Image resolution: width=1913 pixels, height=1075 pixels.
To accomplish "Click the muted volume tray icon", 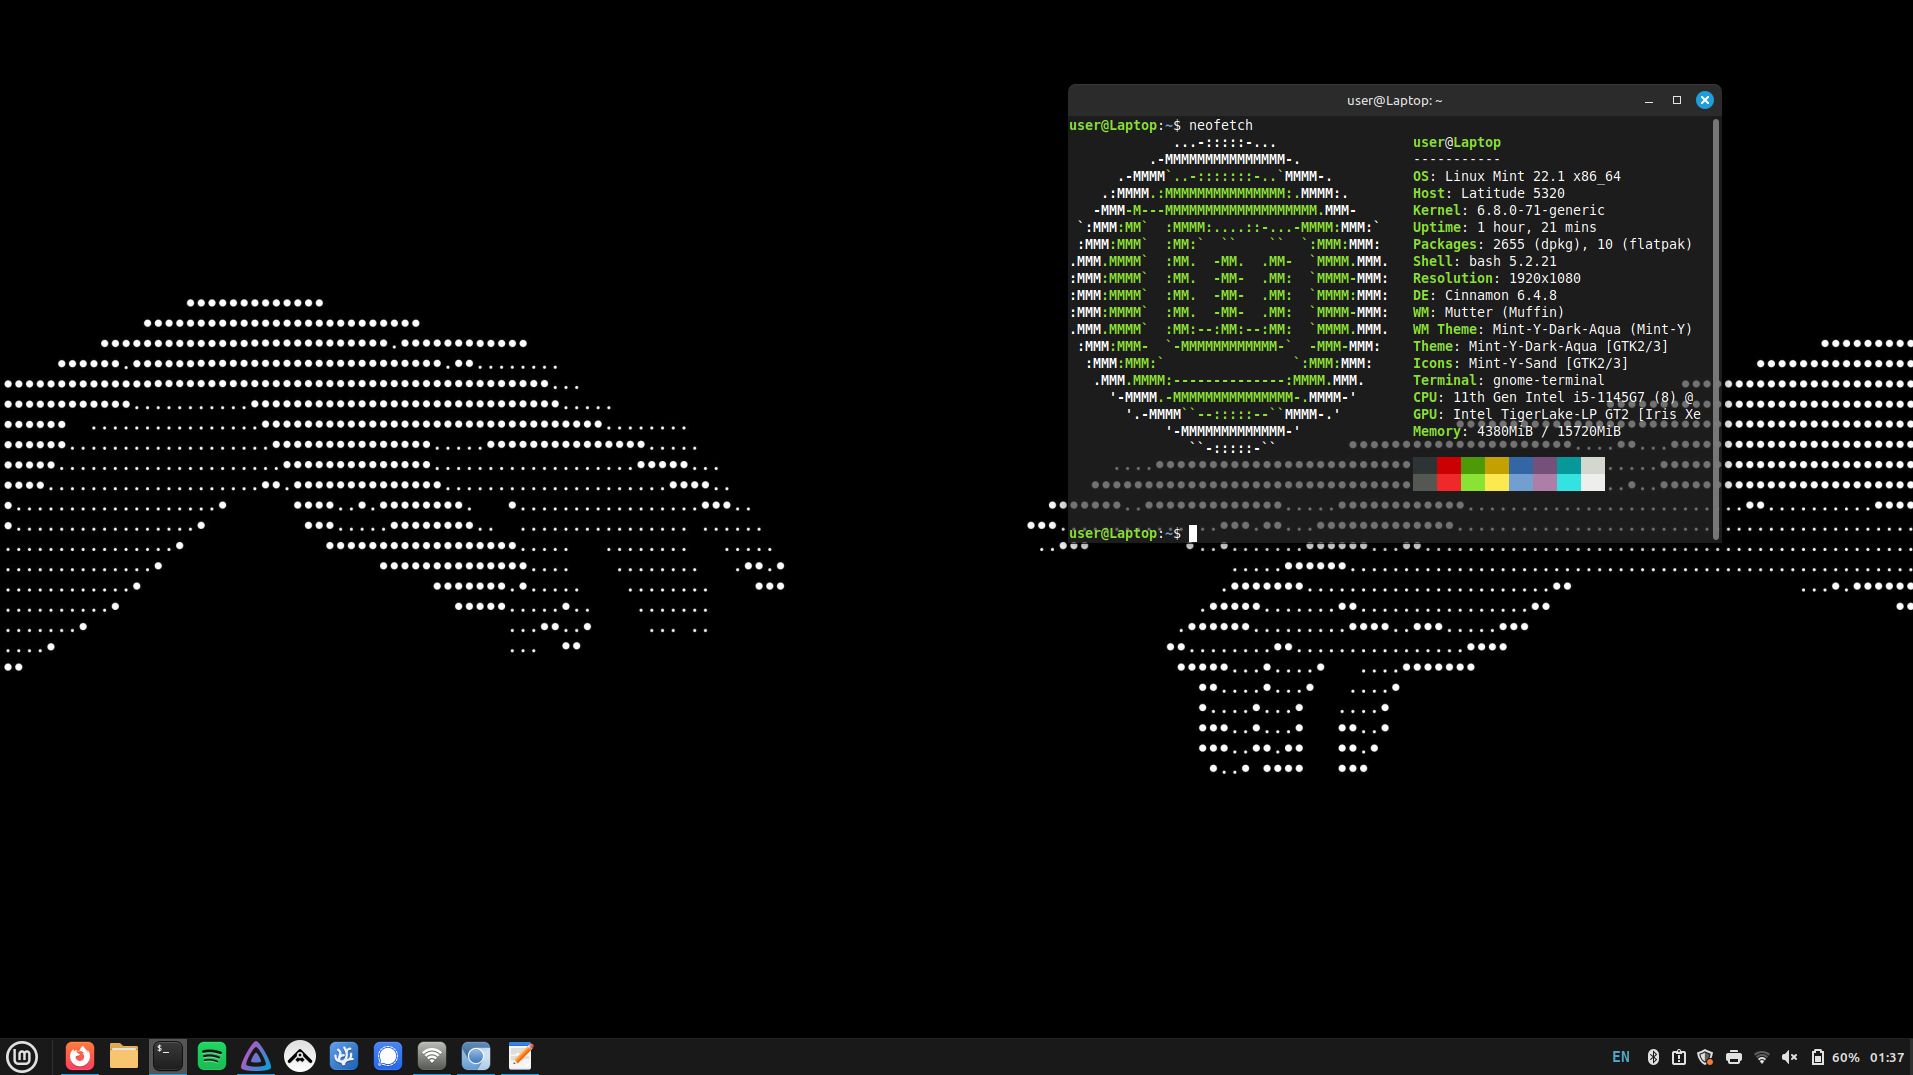I will 1790,1057.
